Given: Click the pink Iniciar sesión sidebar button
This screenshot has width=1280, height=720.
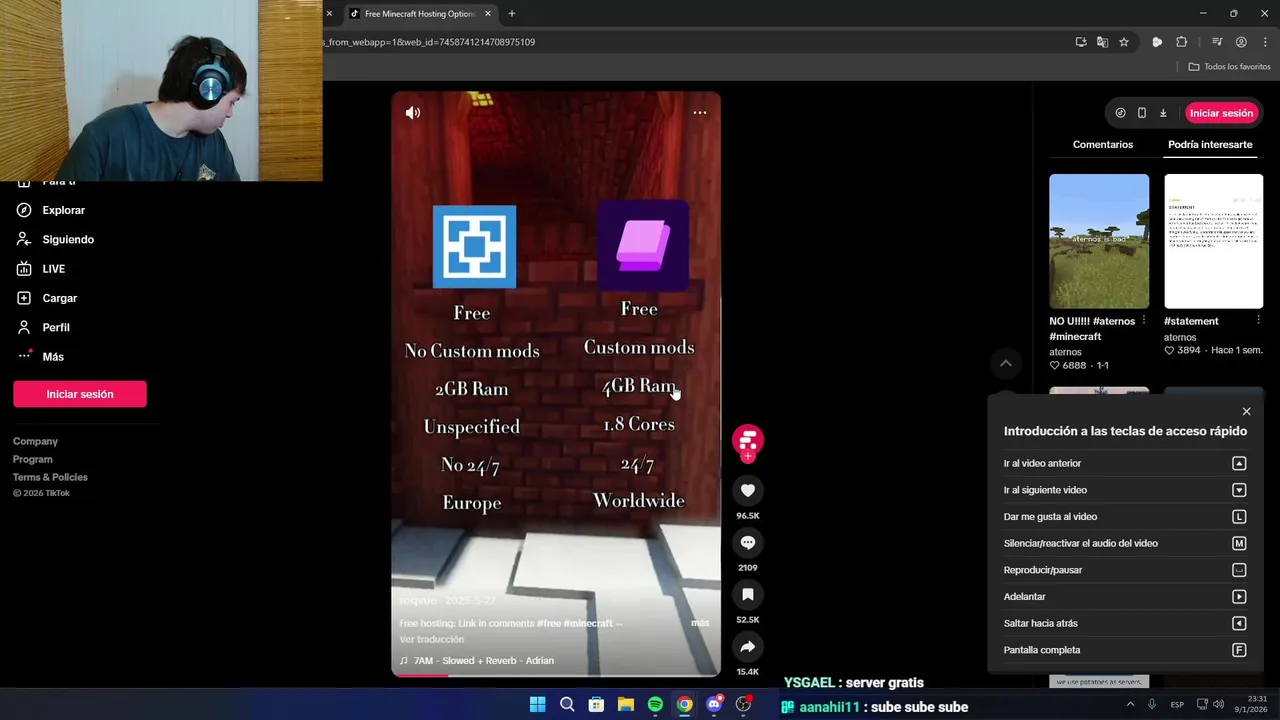Looking at the screenshot, I should pyautogui.click(x=80, y=394).
